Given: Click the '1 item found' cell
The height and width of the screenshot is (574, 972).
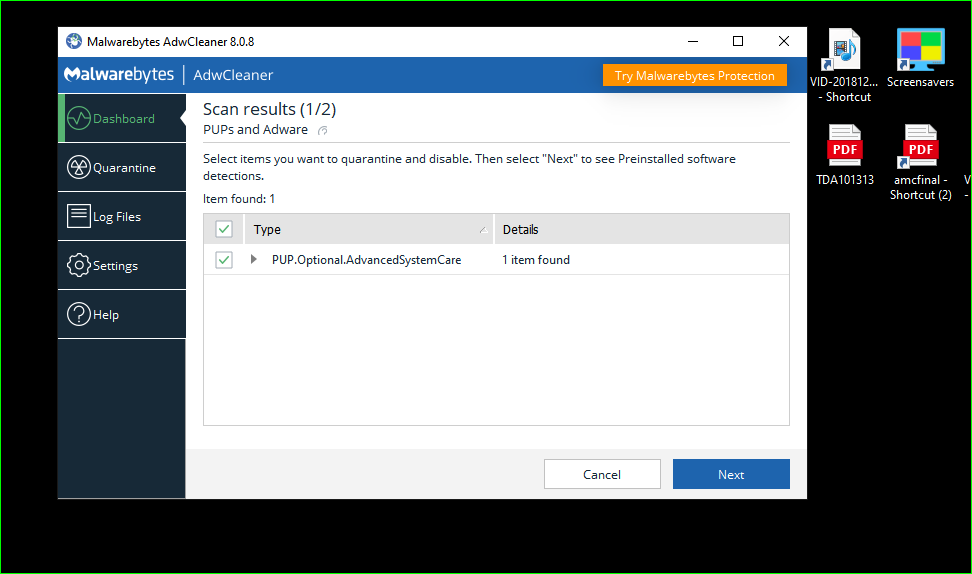Looking at the screenshot, I should (536, 260).
